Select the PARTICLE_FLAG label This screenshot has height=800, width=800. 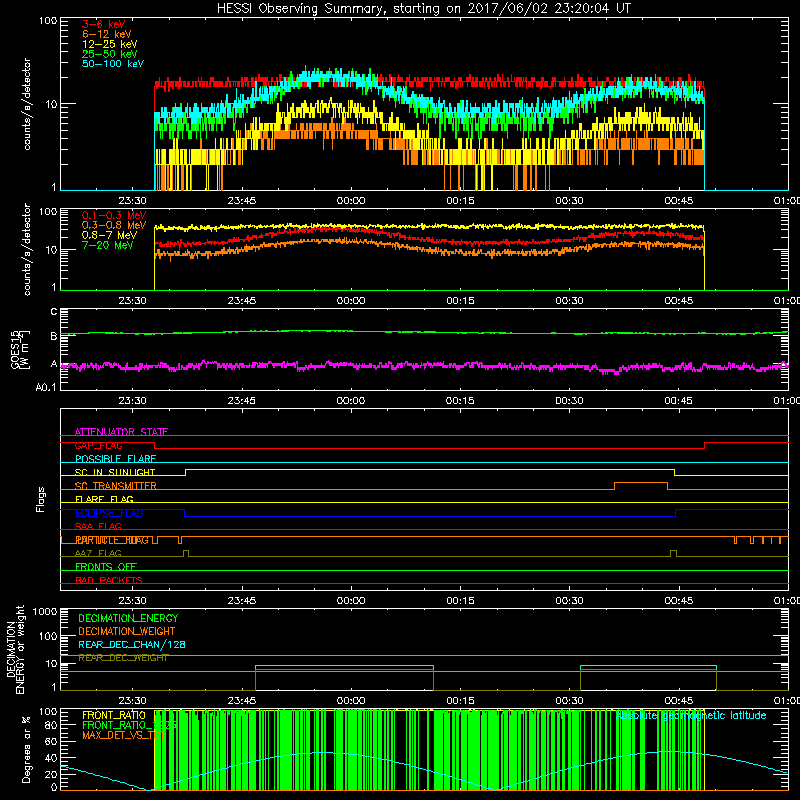(112, 540)
